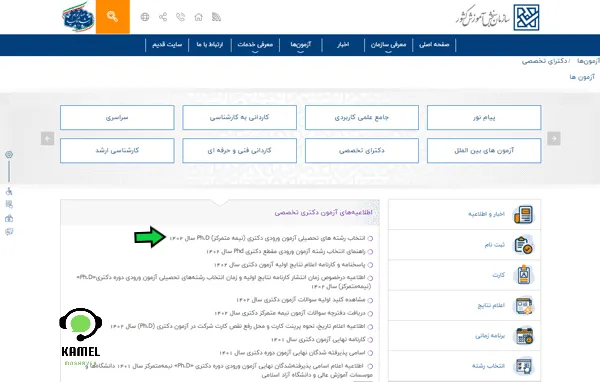Open صفحه اصلی in navigation bar
The width and height of the screenshot is (600, 382).
tap(434, 45)
